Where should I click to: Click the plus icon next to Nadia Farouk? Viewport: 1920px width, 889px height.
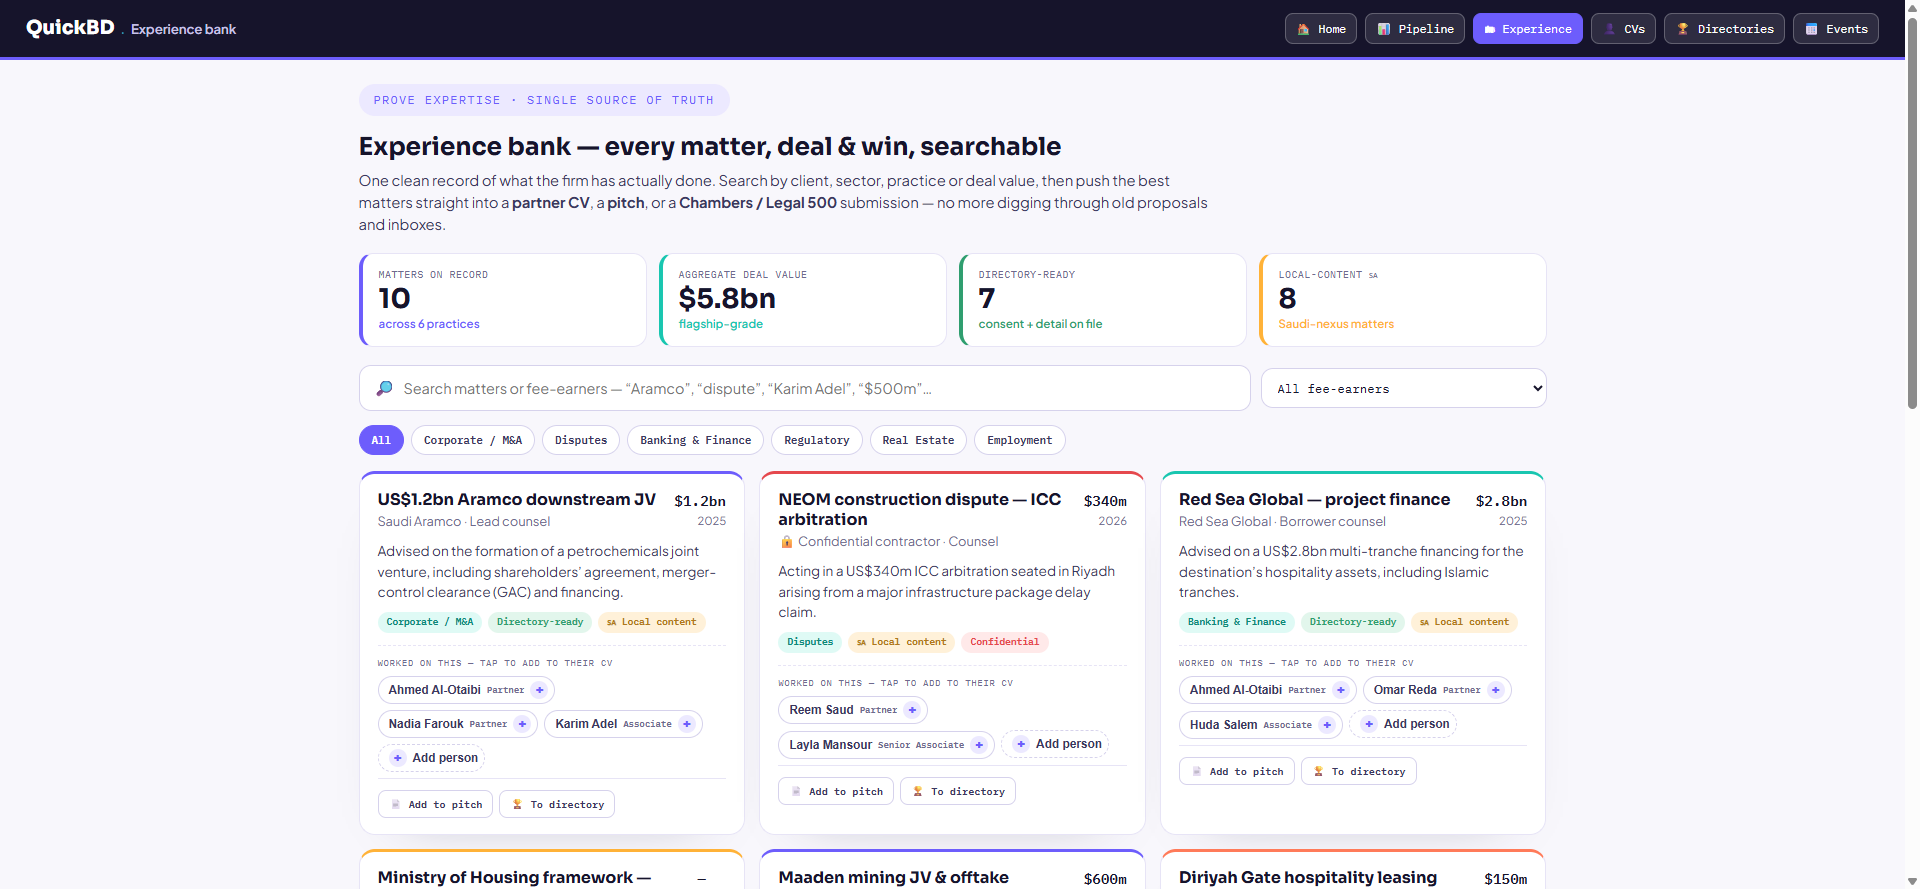522,724
